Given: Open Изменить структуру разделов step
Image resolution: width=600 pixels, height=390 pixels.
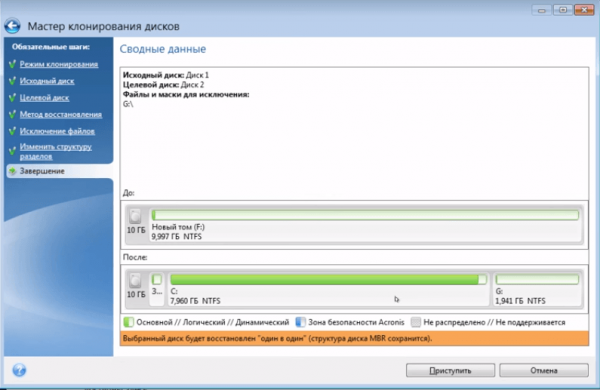Looking at the screenshot, I should [x=55, y=152].
